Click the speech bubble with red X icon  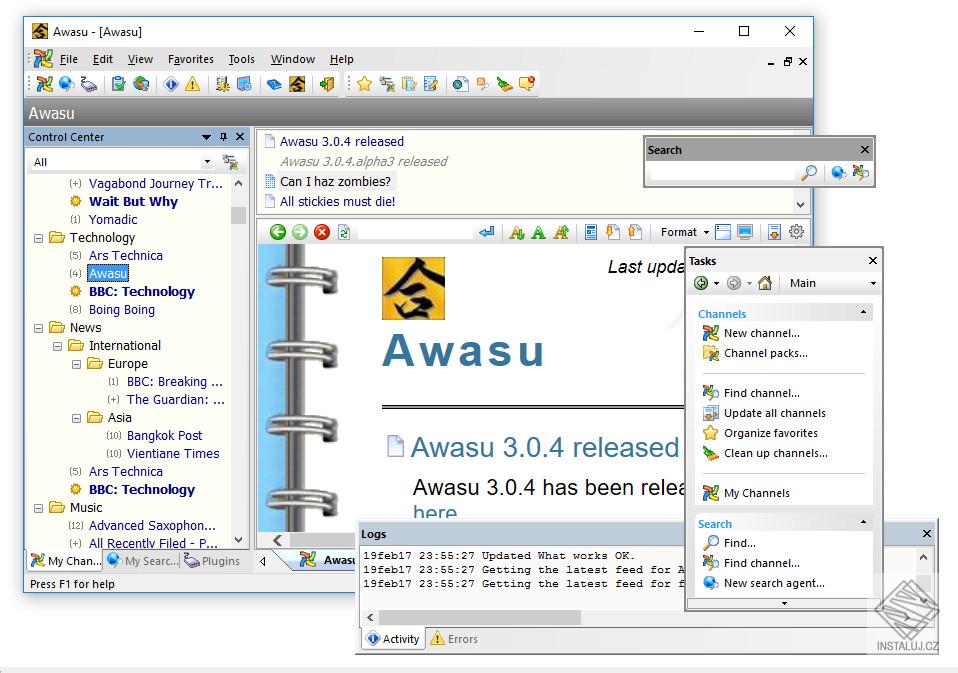[x=527, y=84]
